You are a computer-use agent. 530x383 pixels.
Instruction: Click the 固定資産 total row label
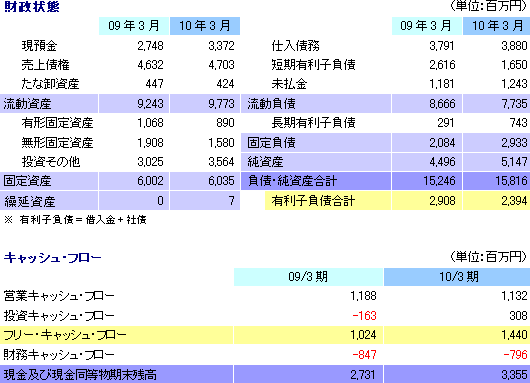click(x=27, y=181)
